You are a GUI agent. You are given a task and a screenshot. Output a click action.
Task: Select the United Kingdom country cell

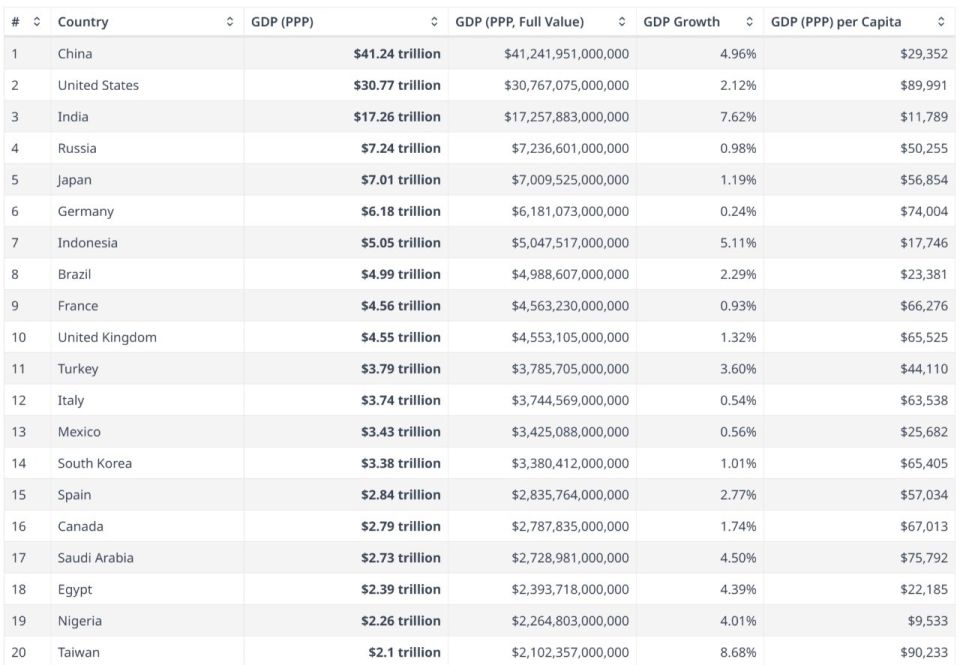click(x=107, y=337)
